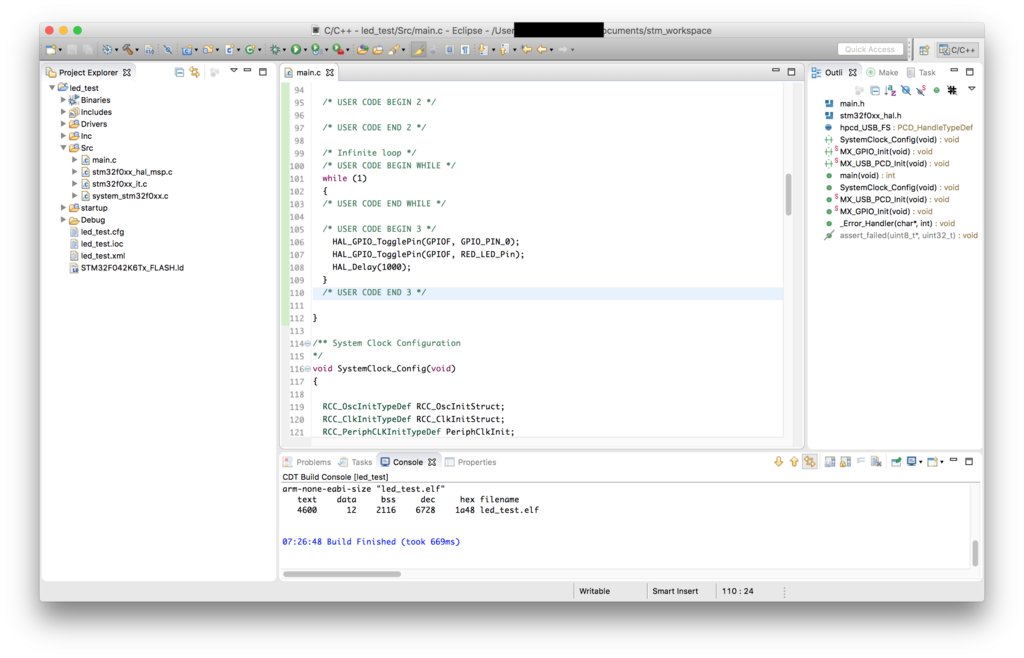
Task: Select led_test.cfg file
Action: click(x=102, y=232)
